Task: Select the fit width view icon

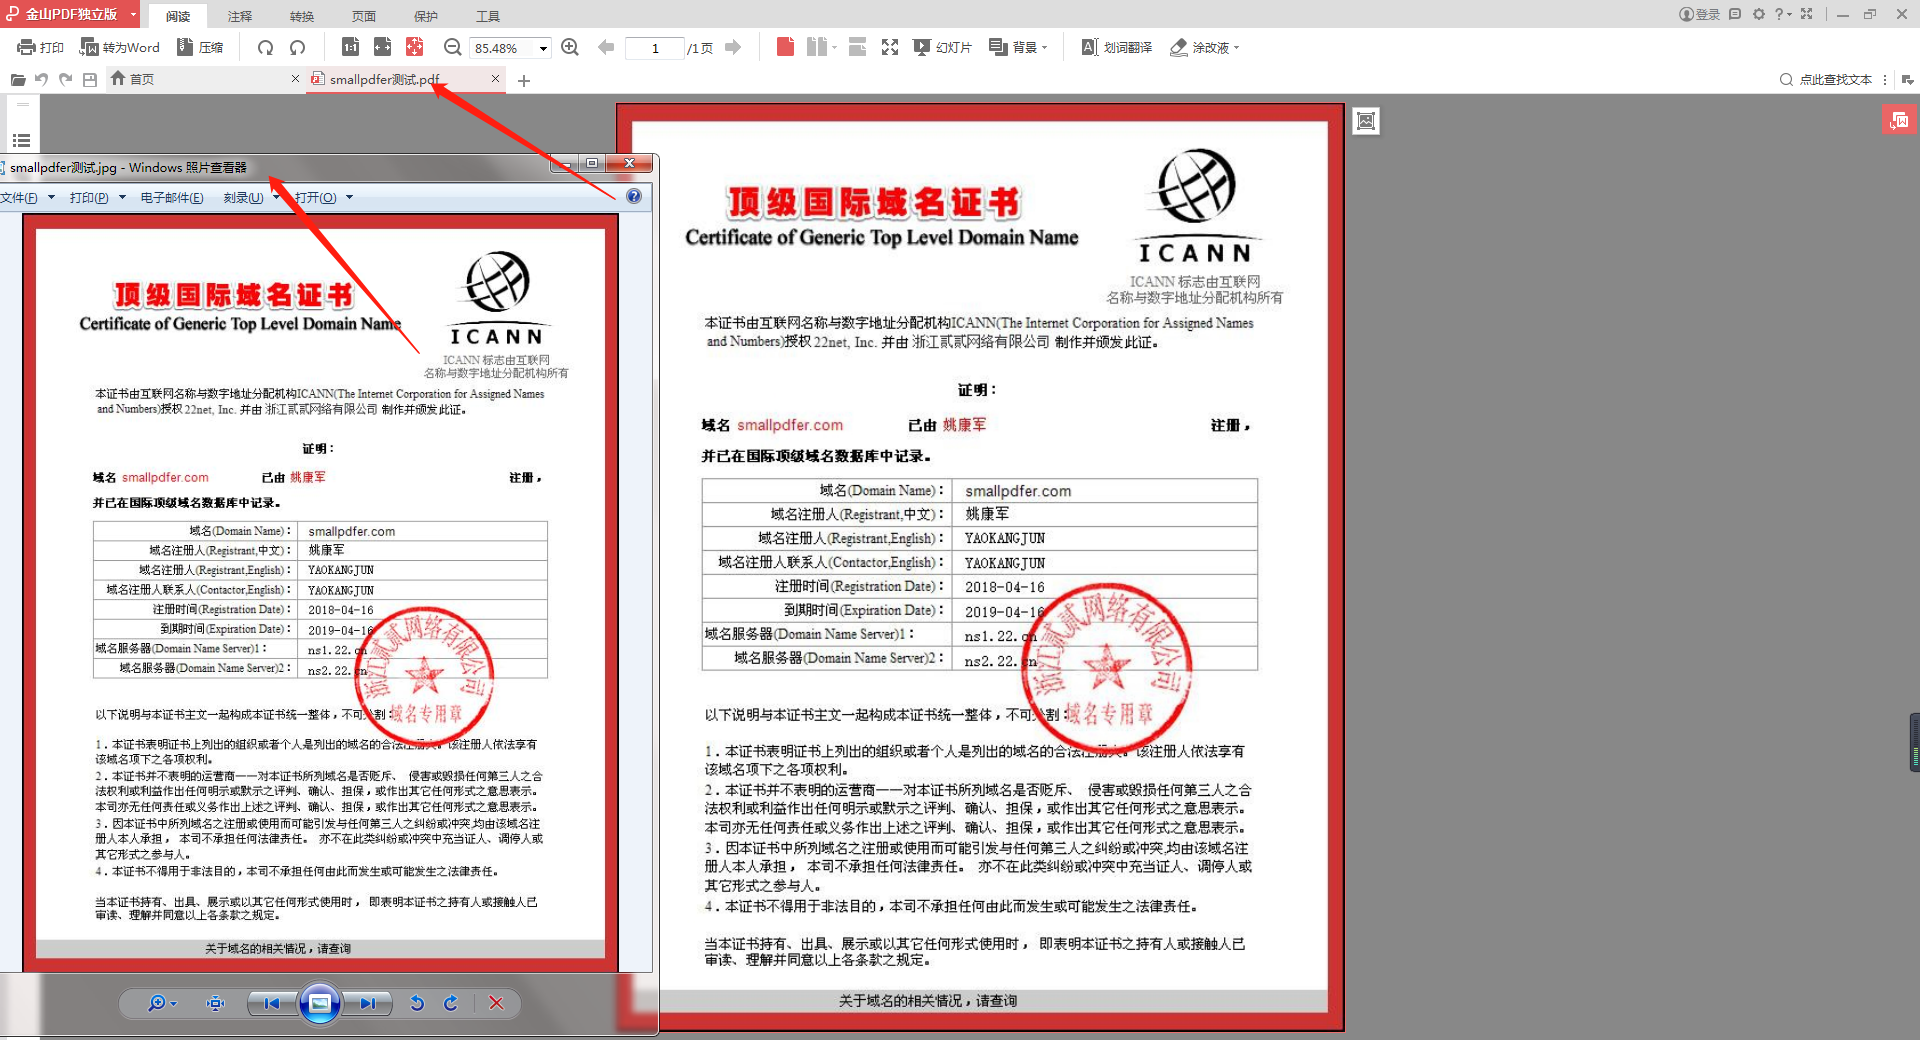Action: click(x=382, y=47)
